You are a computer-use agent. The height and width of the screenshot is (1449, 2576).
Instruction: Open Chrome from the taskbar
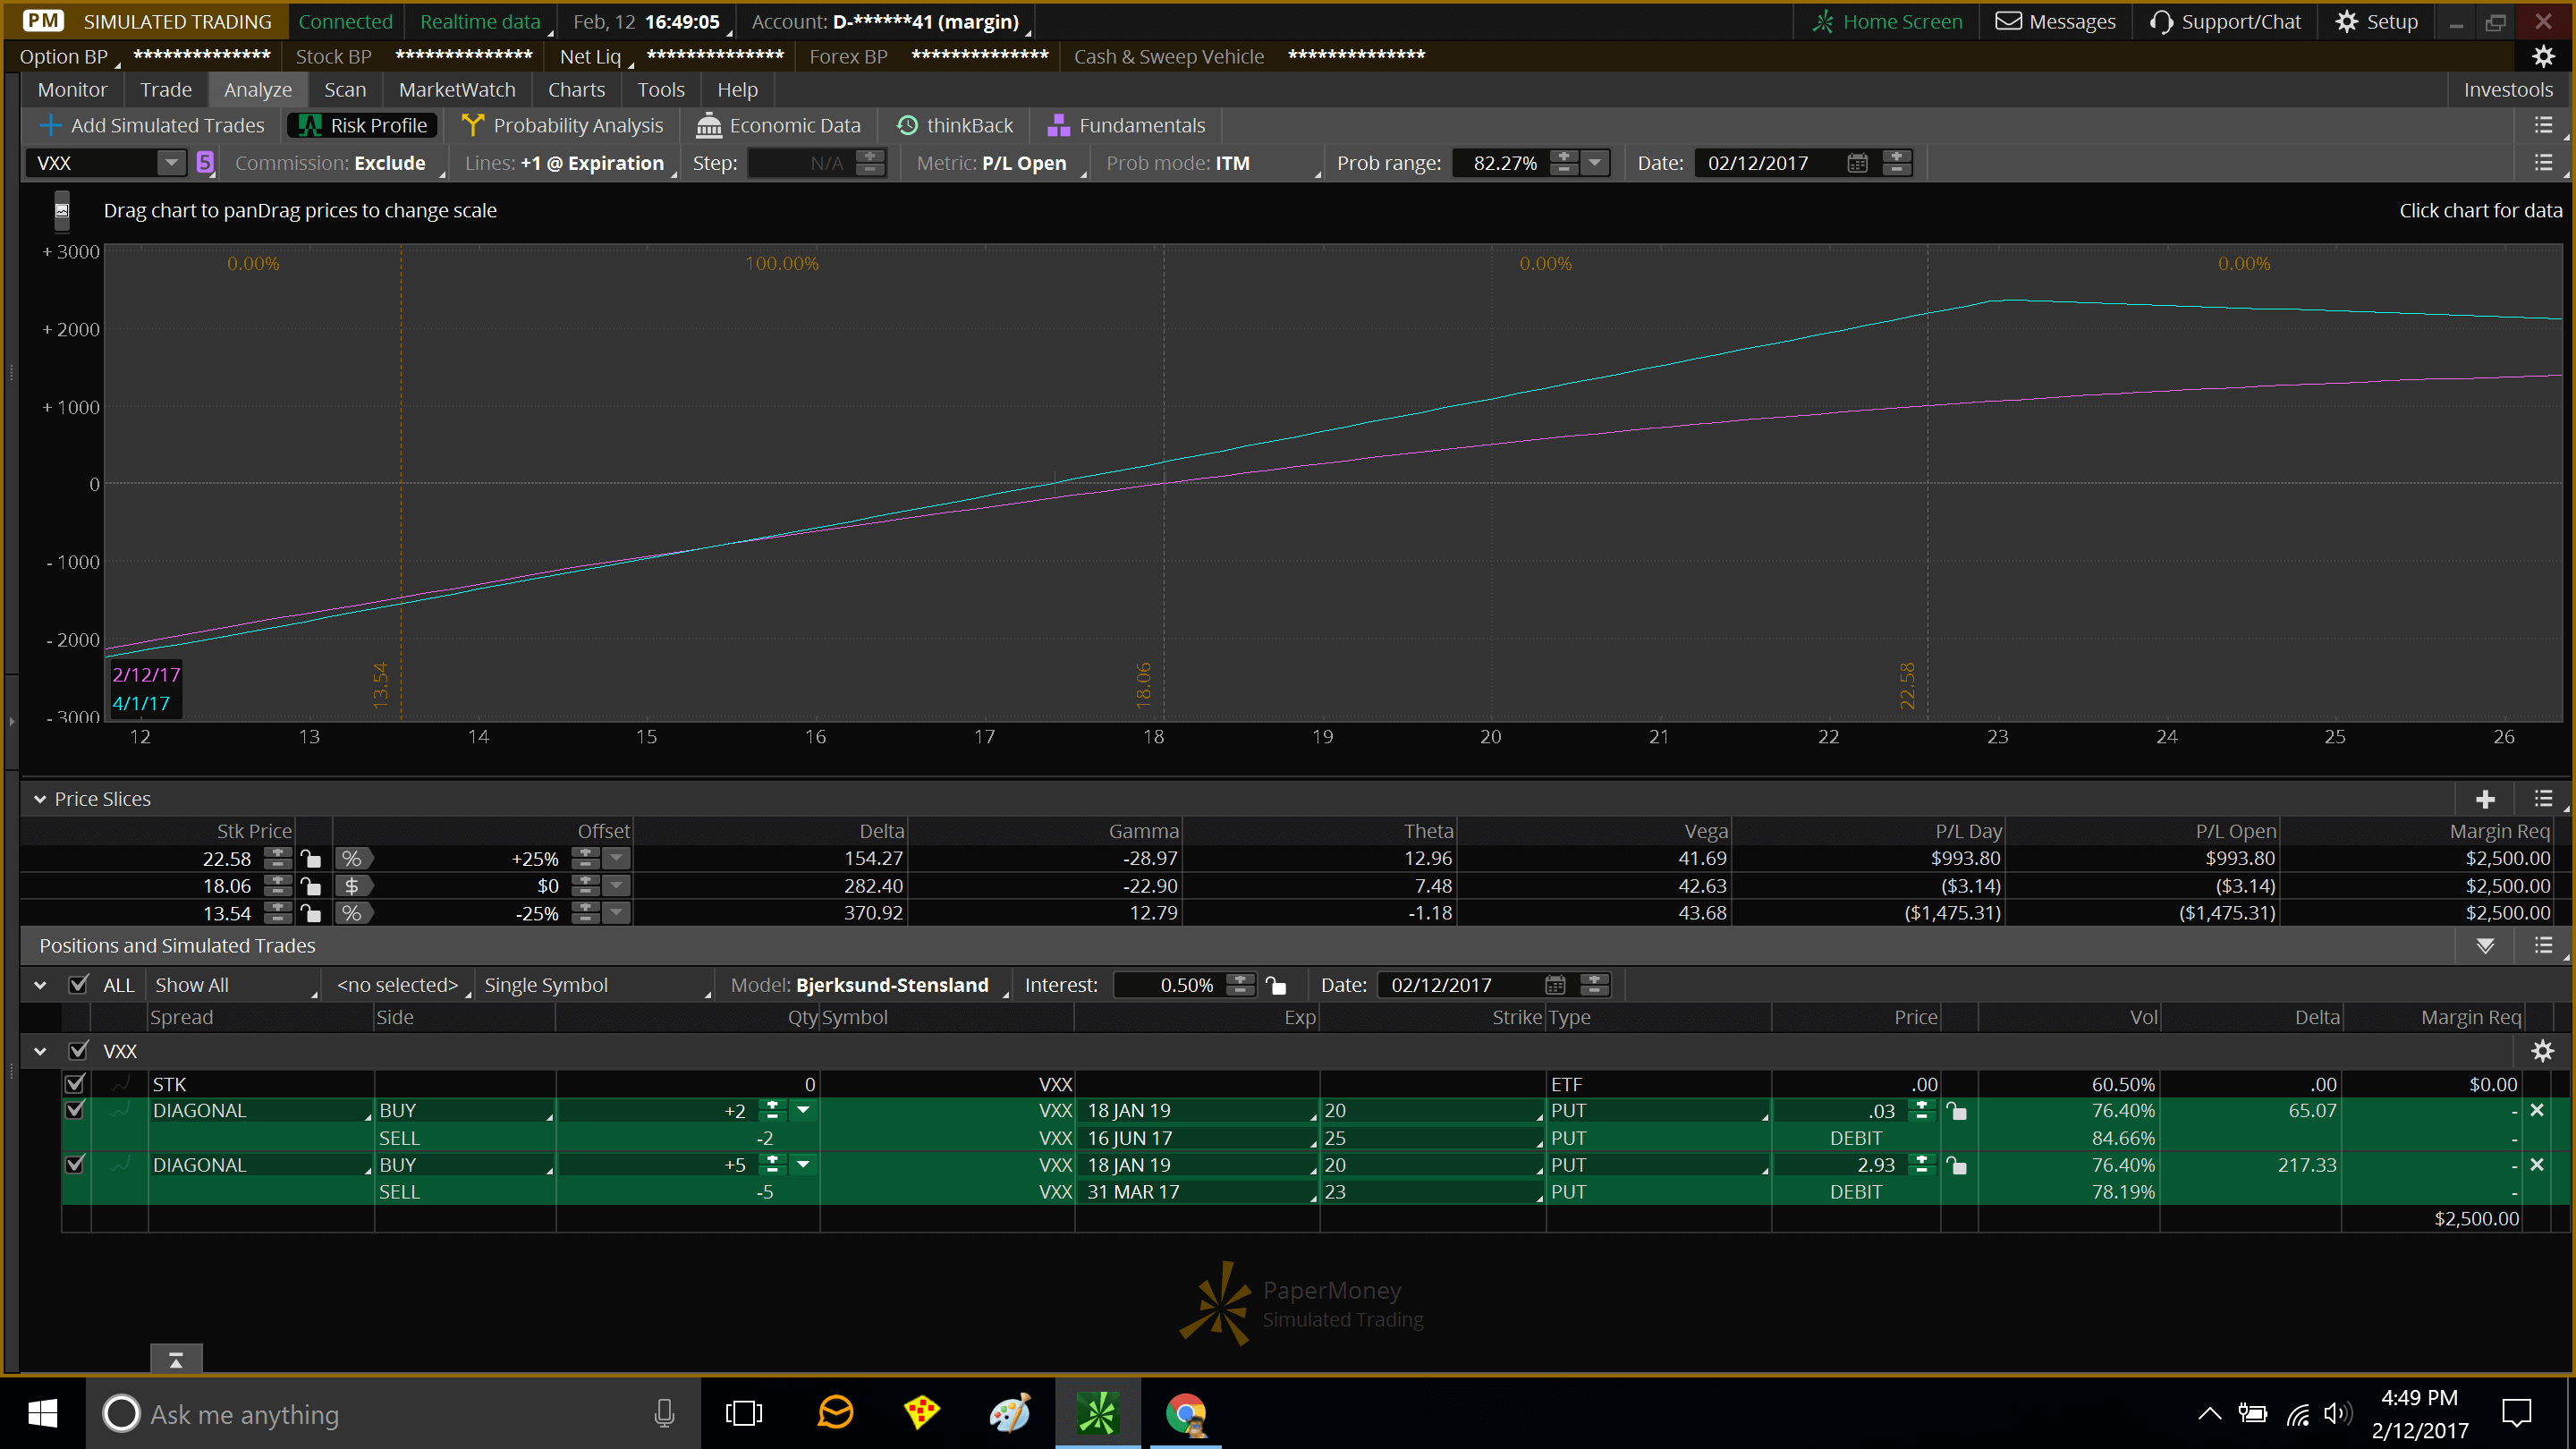[x=1185, y=1413]
